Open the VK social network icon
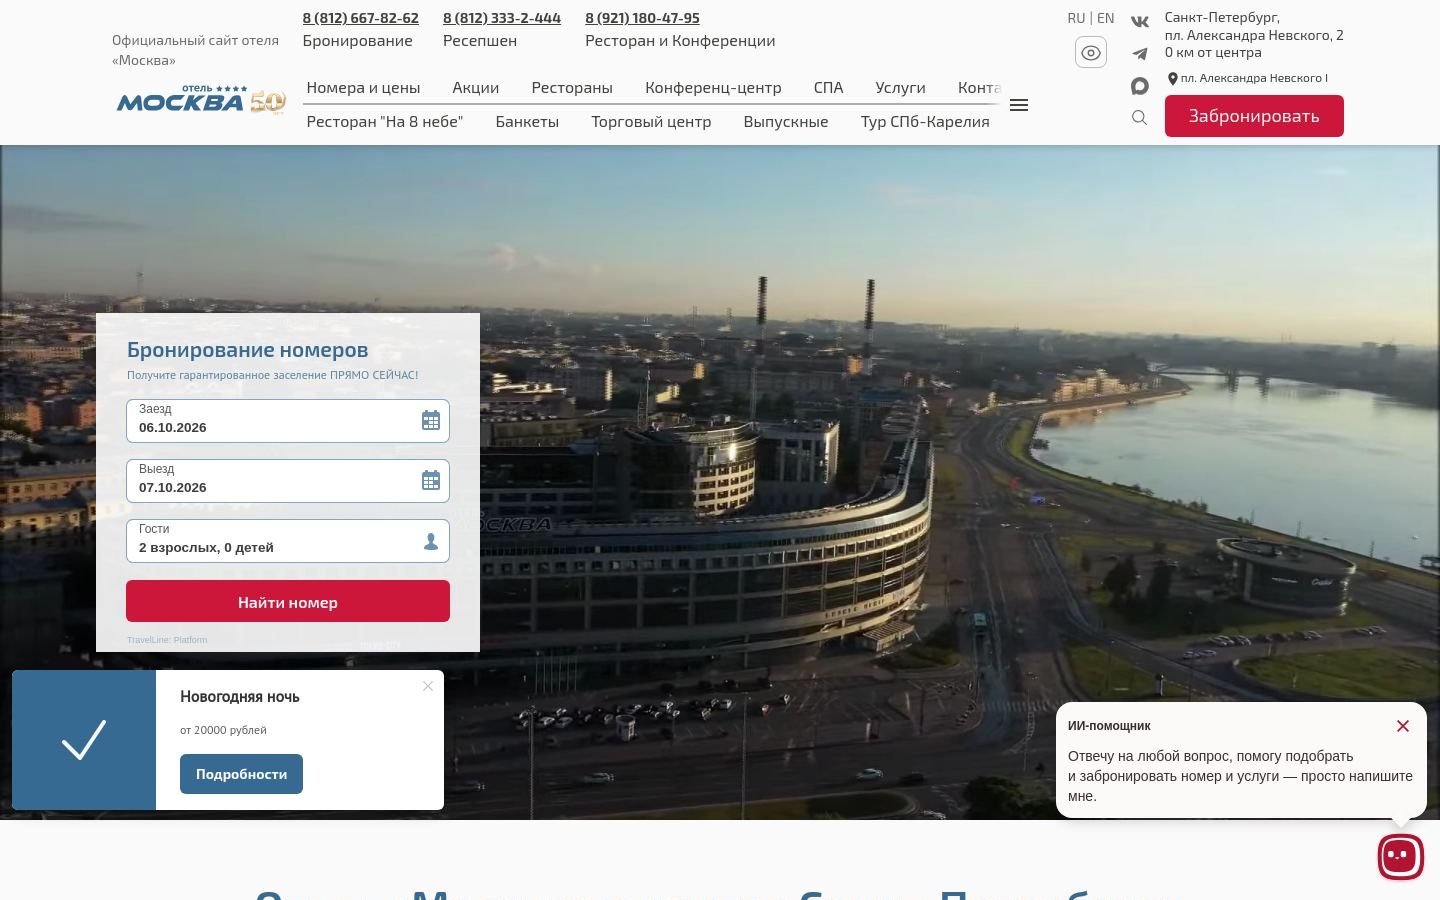1440x900 pixels. point(1139,21)
